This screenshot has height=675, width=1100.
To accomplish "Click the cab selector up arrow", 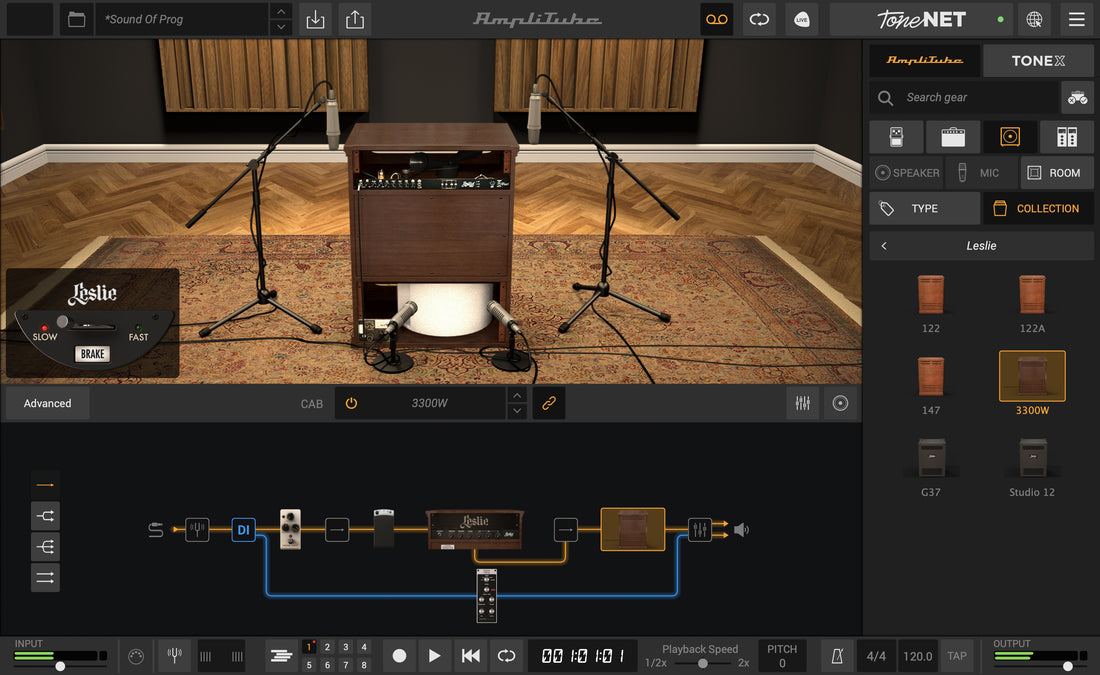I will click(x=517, y=396).
